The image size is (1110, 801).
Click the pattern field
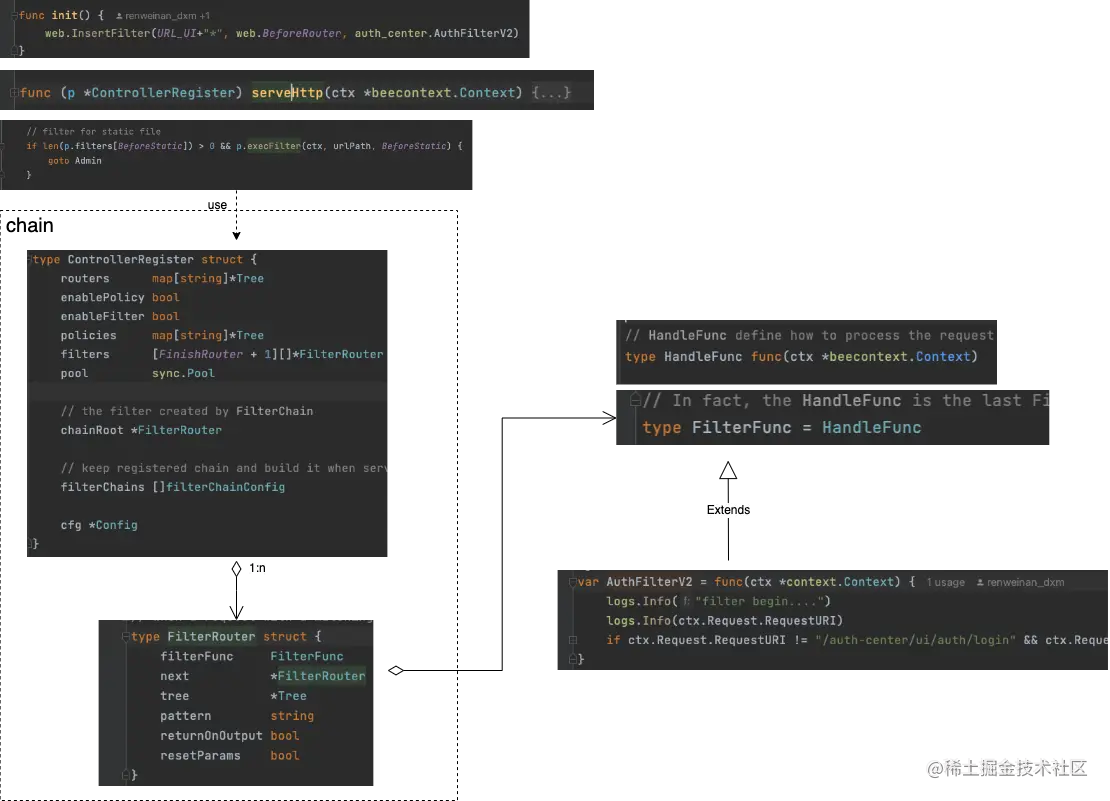tap(185, 715)
